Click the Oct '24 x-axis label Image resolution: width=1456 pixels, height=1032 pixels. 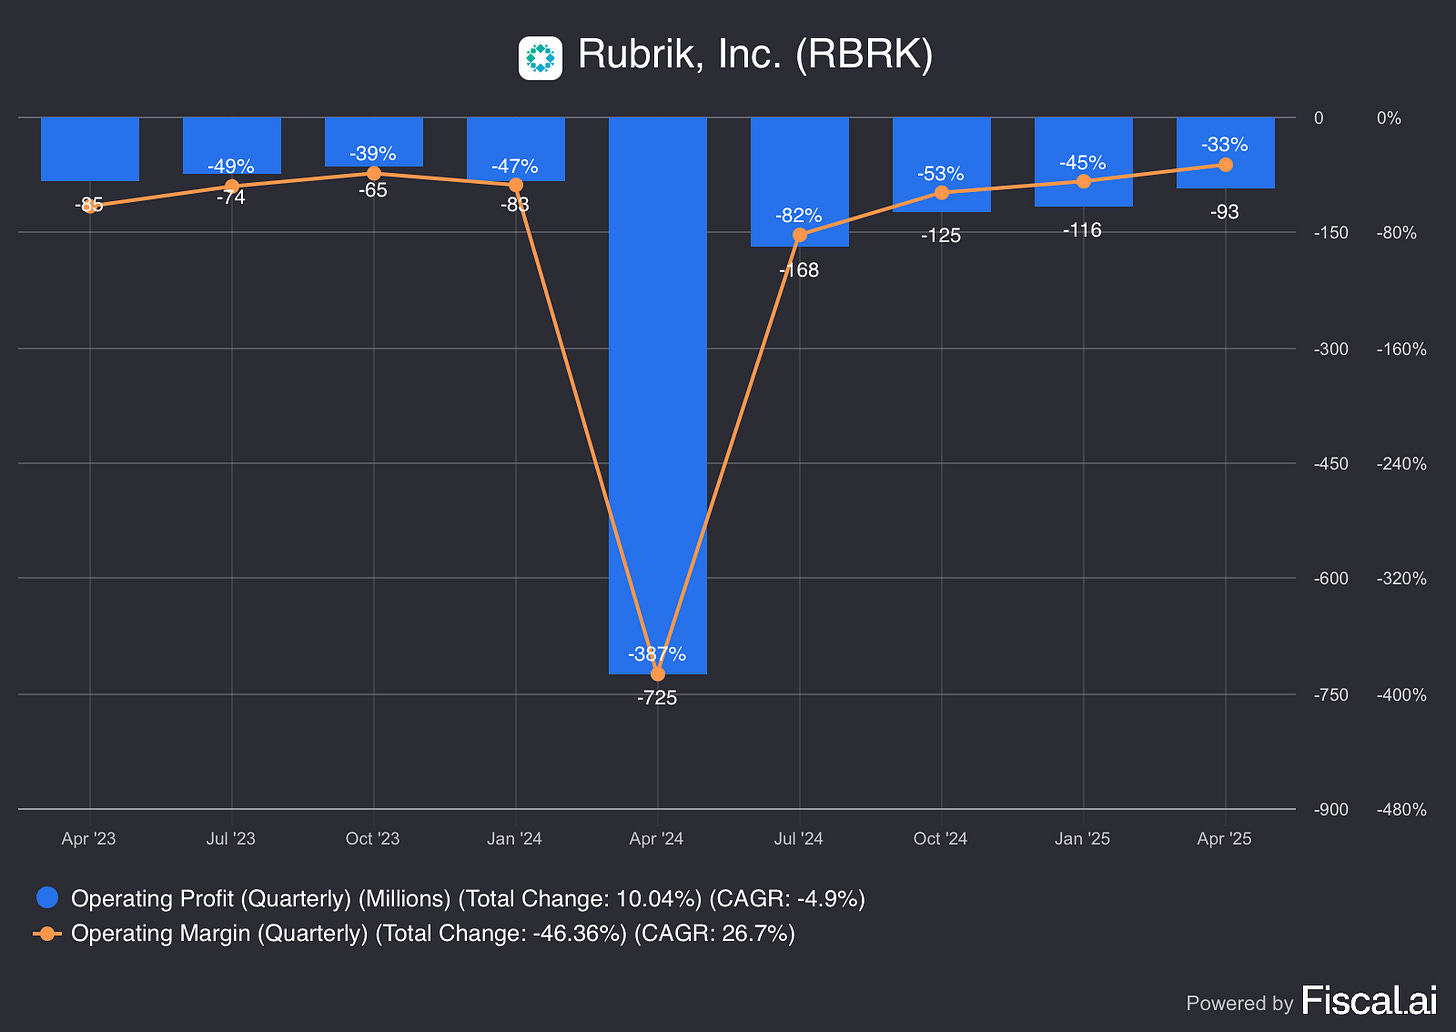[941, 839]
